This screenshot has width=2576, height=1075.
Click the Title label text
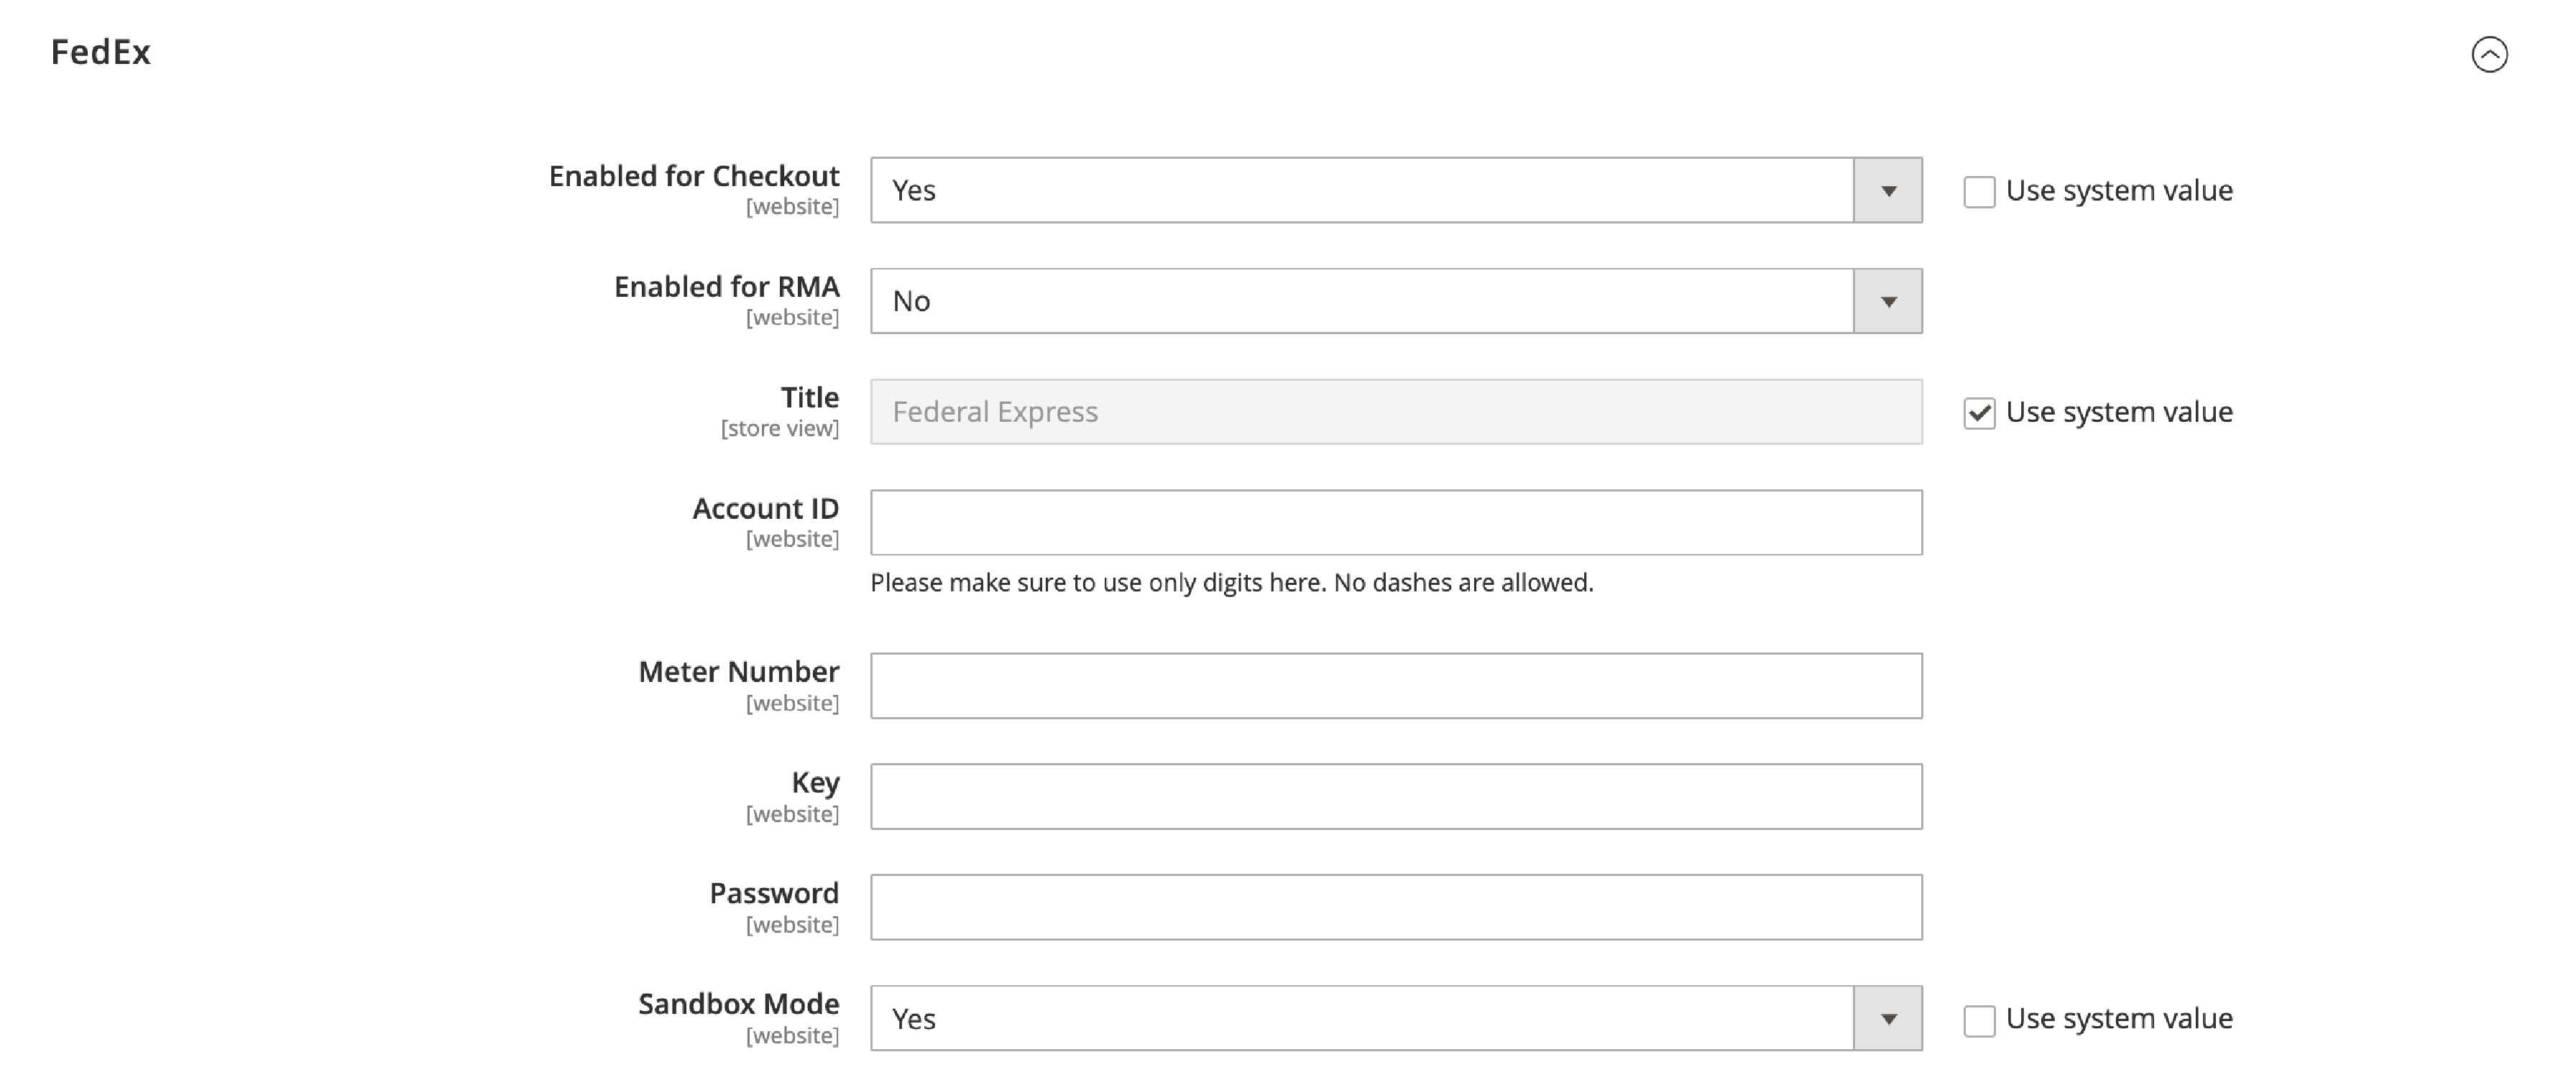click(x=810, y=398)
